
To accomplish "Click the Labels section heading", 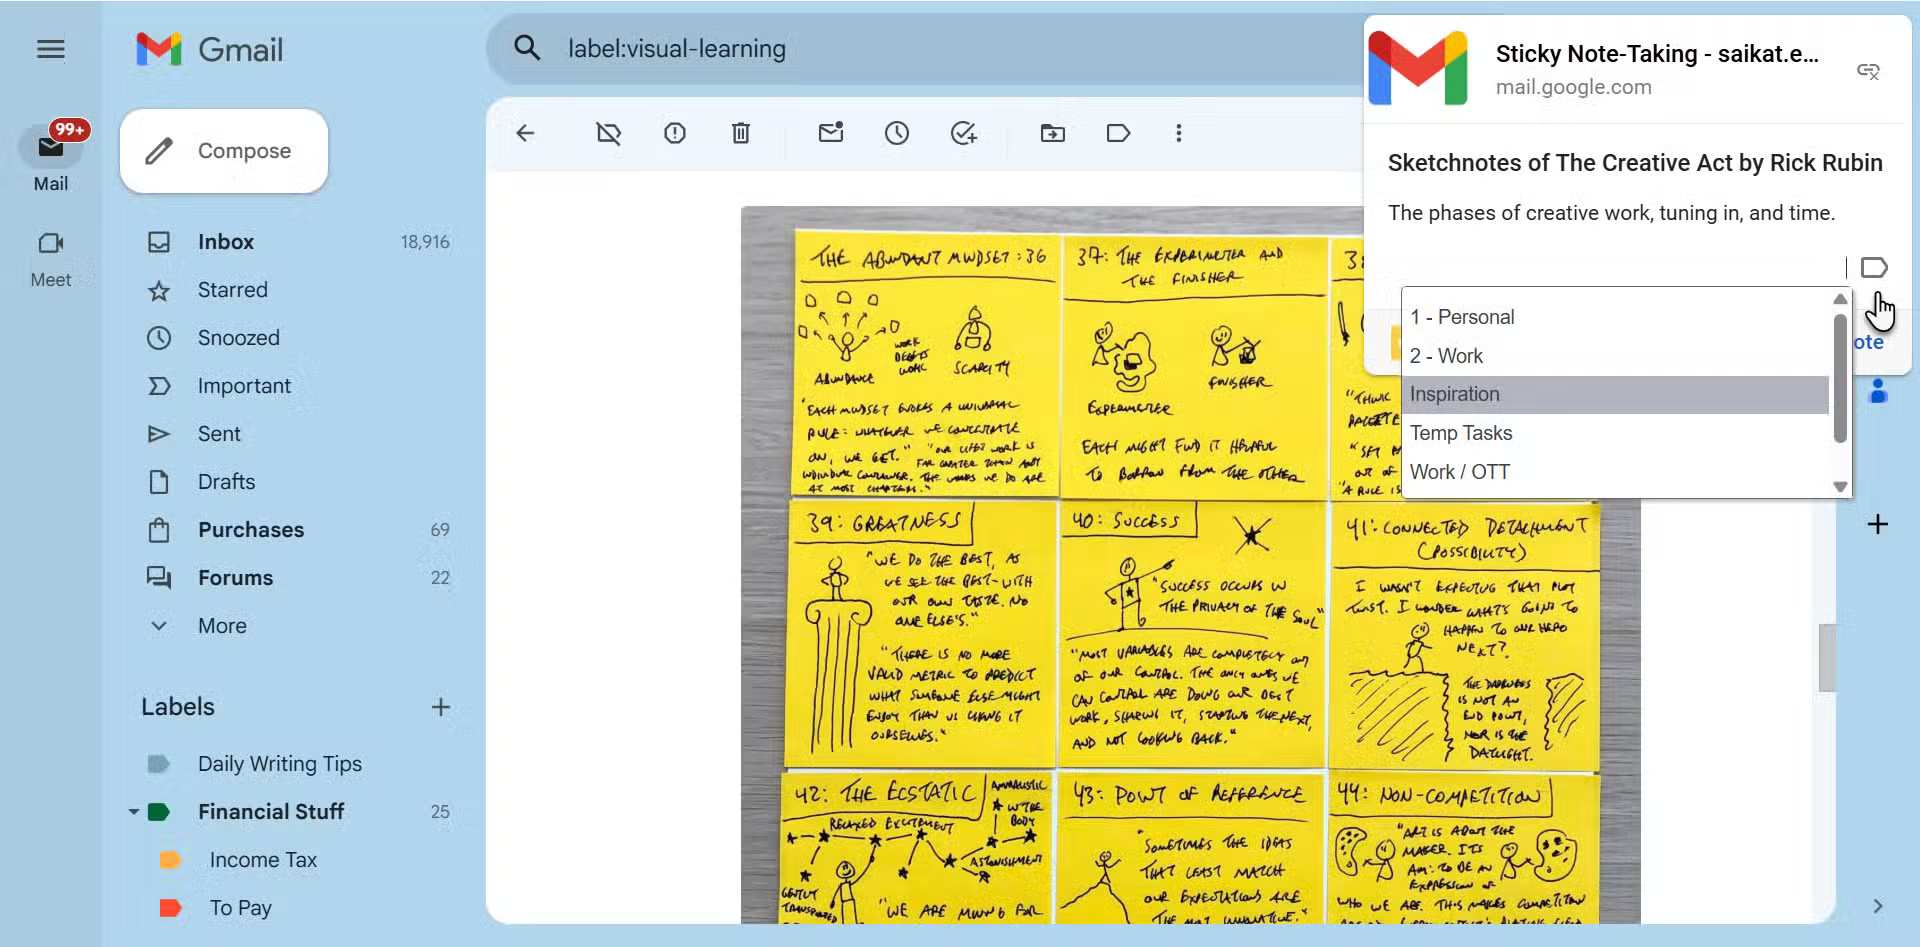I will click(x=178, y=707).
